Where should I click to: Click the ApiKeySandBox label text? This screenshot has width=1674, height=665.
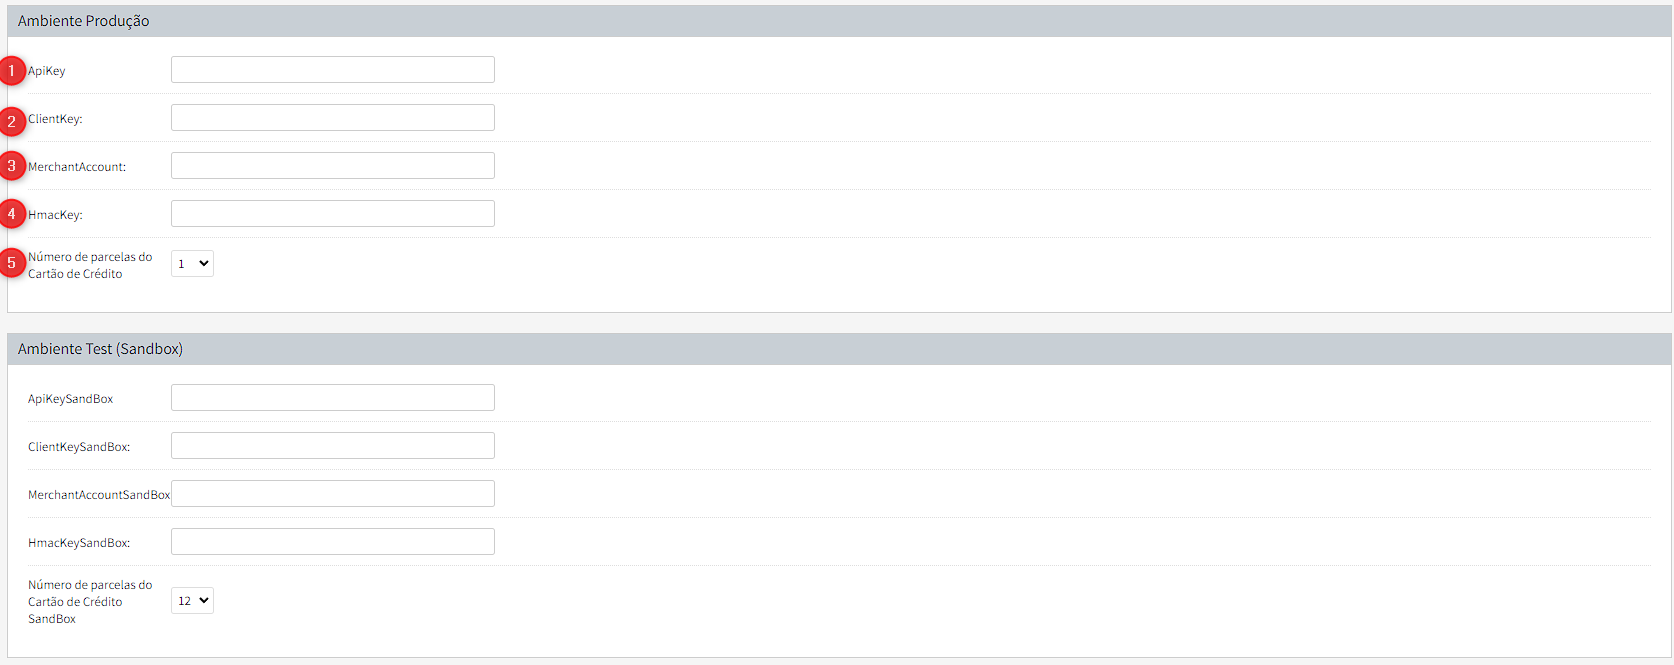(70, 399)
